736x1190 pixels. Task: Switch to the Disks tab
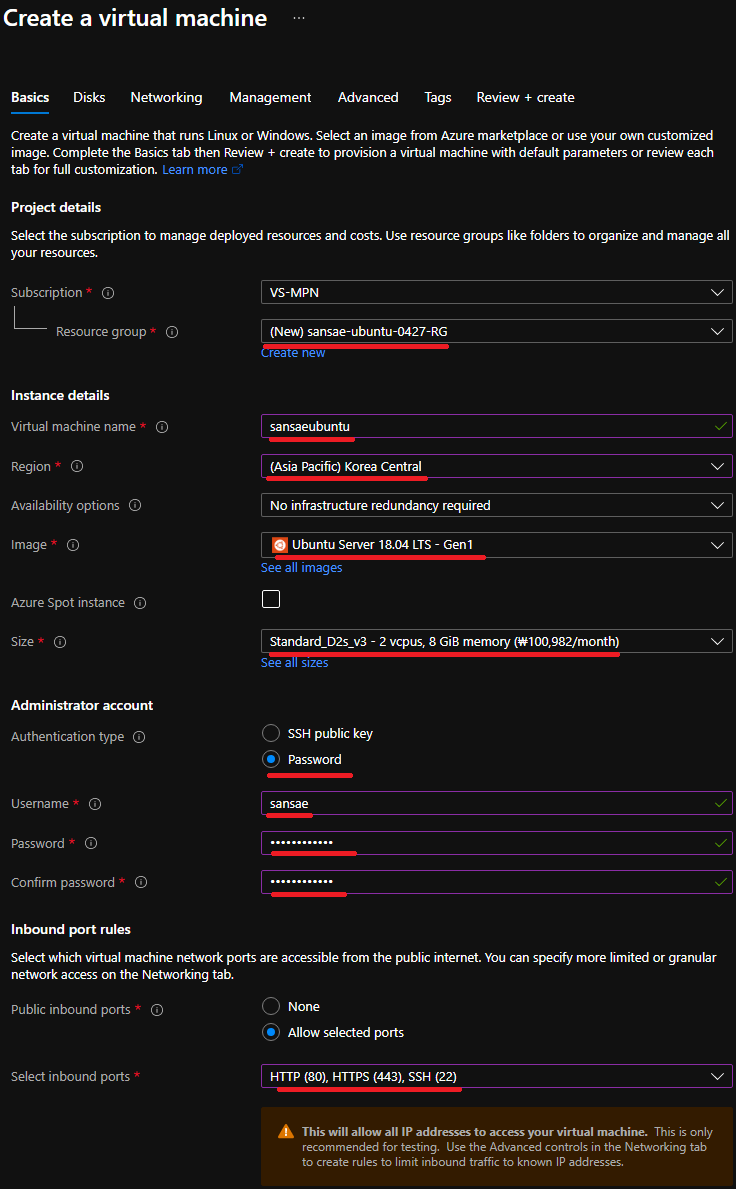89,97
